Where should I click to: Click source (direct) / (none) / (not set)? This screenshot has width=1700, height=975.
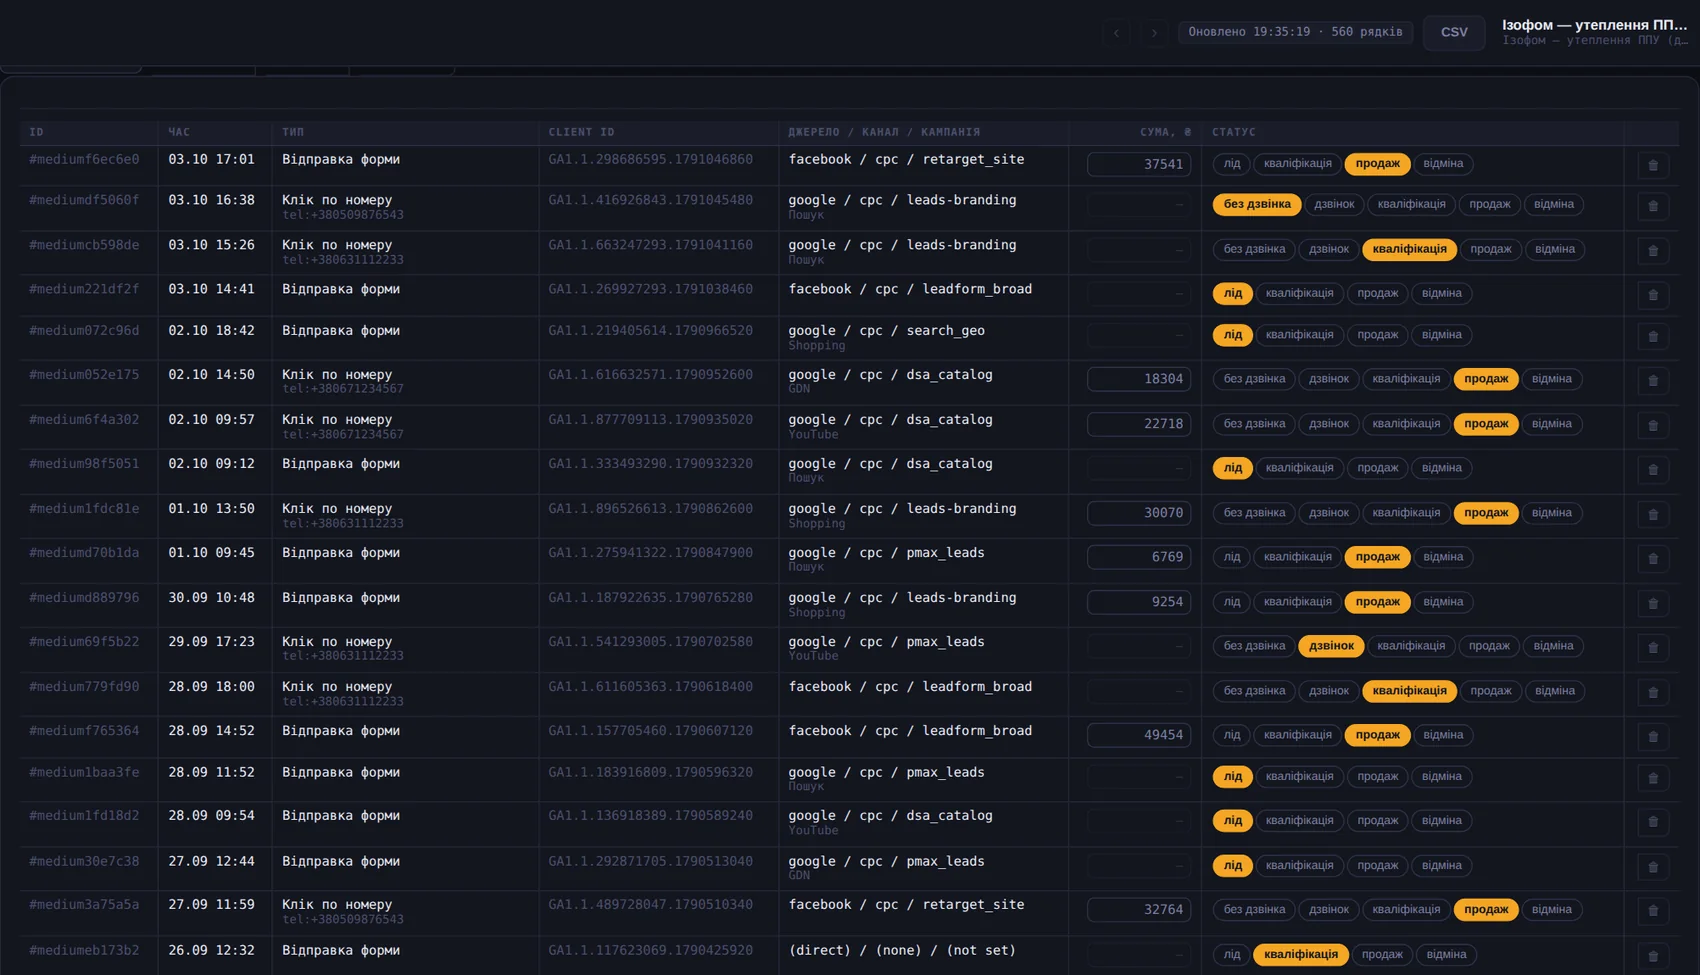pyautogui.click(x=902, y=950)
